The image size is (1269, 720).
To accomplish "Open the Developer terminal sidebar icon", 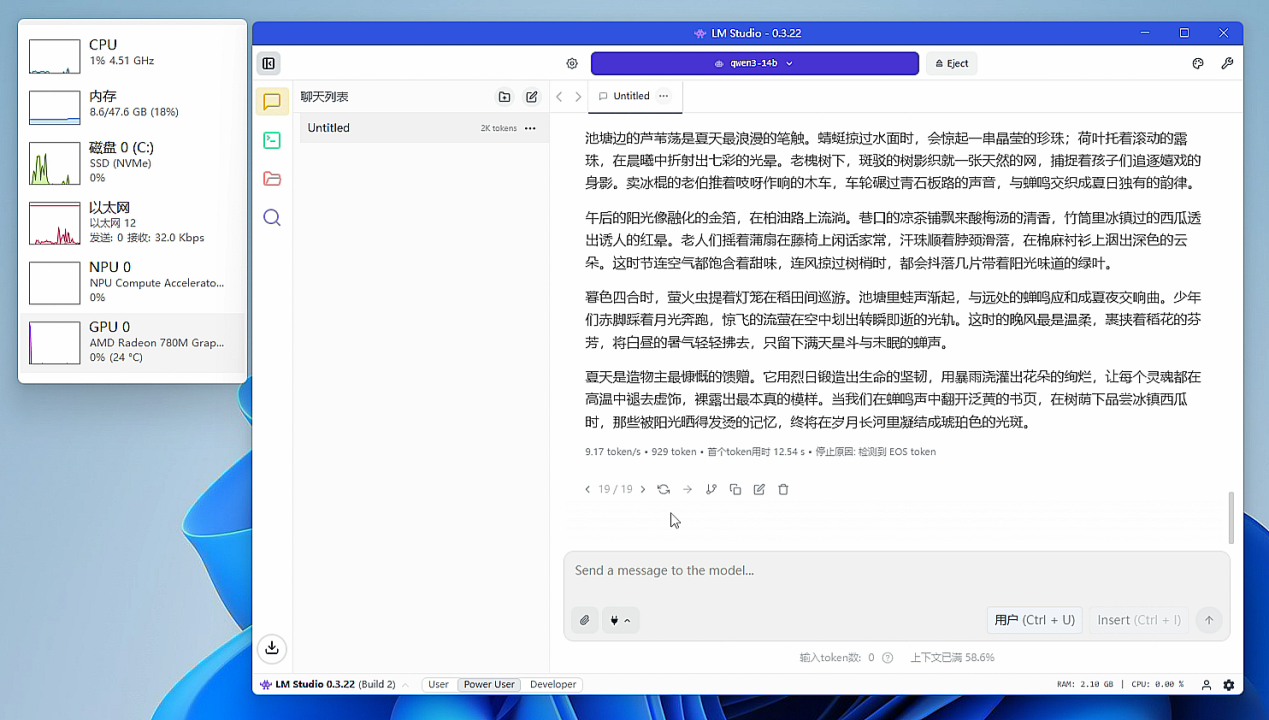I will 271,140.
